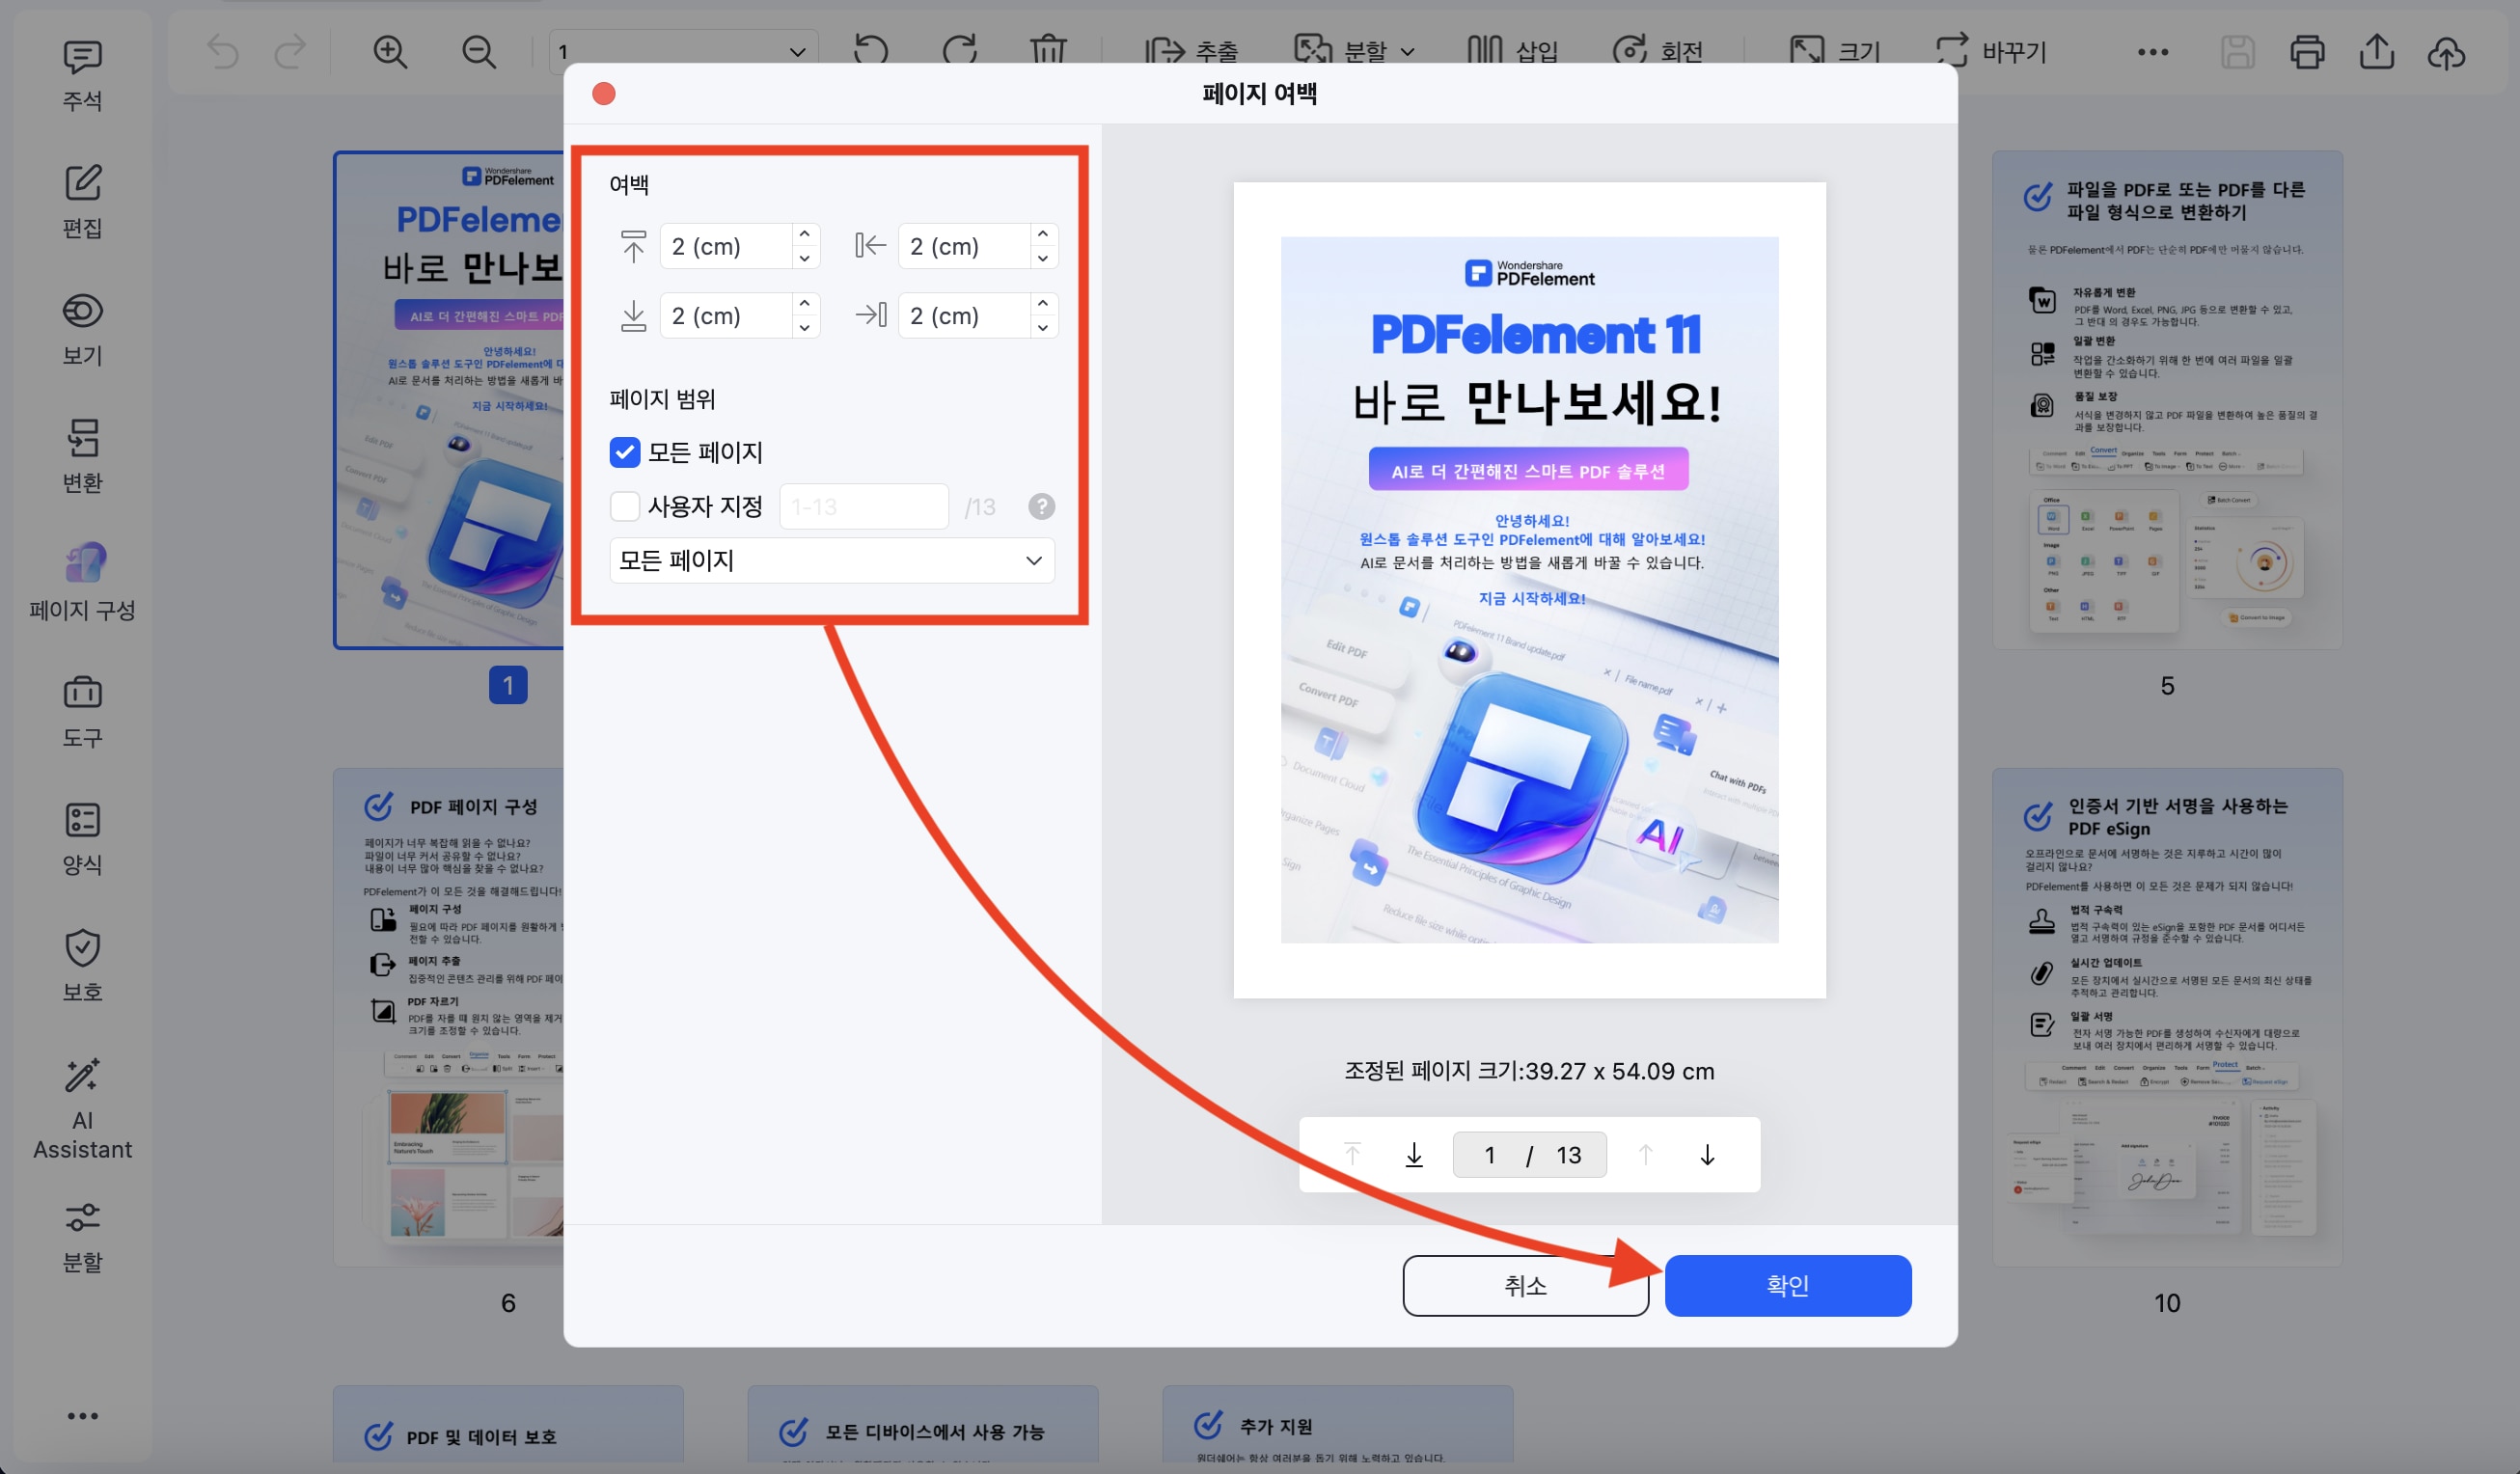Open the 보호 protection panel
The image size is (2520, 1474).
coord(82,960)
